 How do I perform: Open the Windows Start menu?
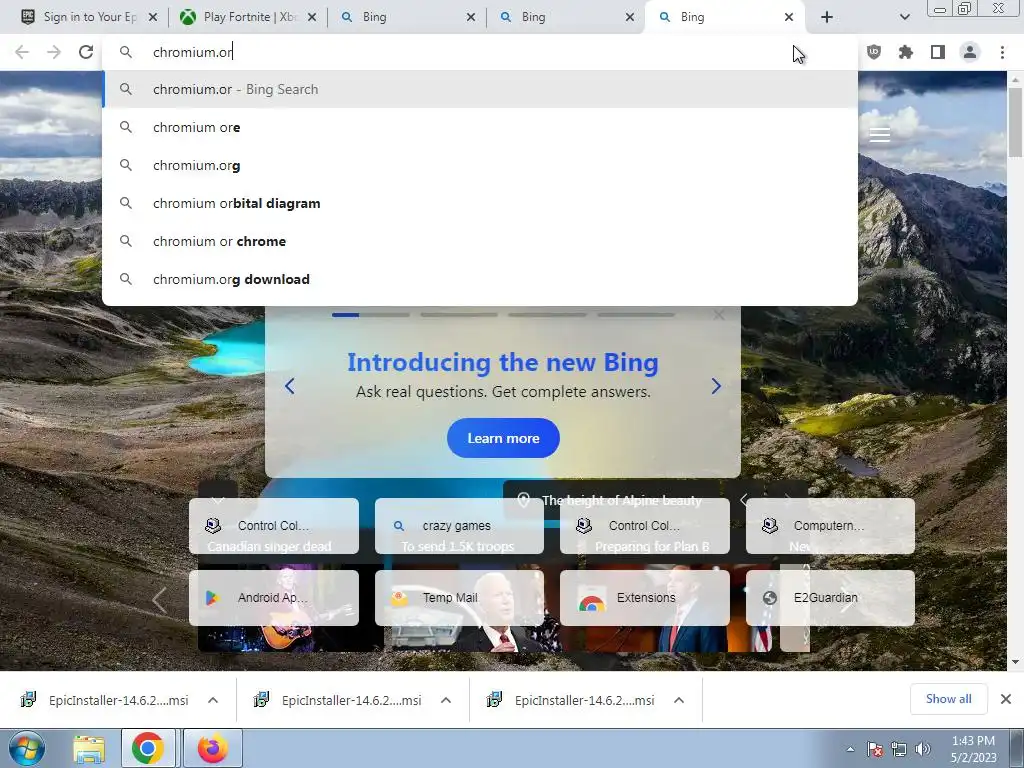pos(27,748)
